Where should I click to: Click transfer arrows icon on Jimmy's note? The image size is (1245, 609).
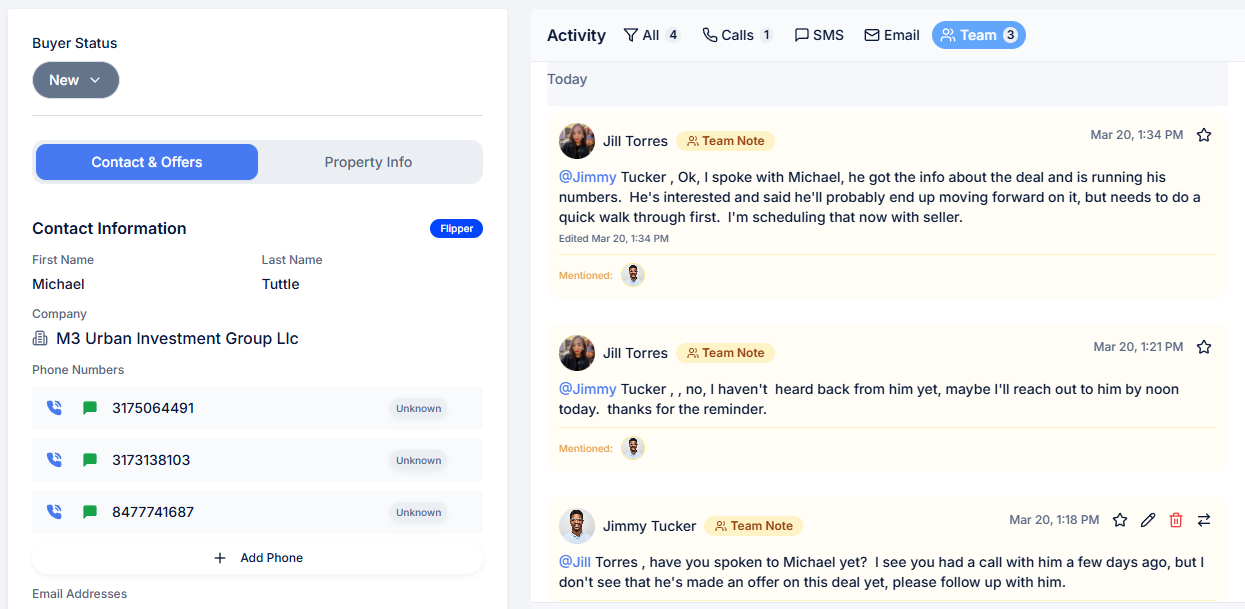(x=1204, y=520)
